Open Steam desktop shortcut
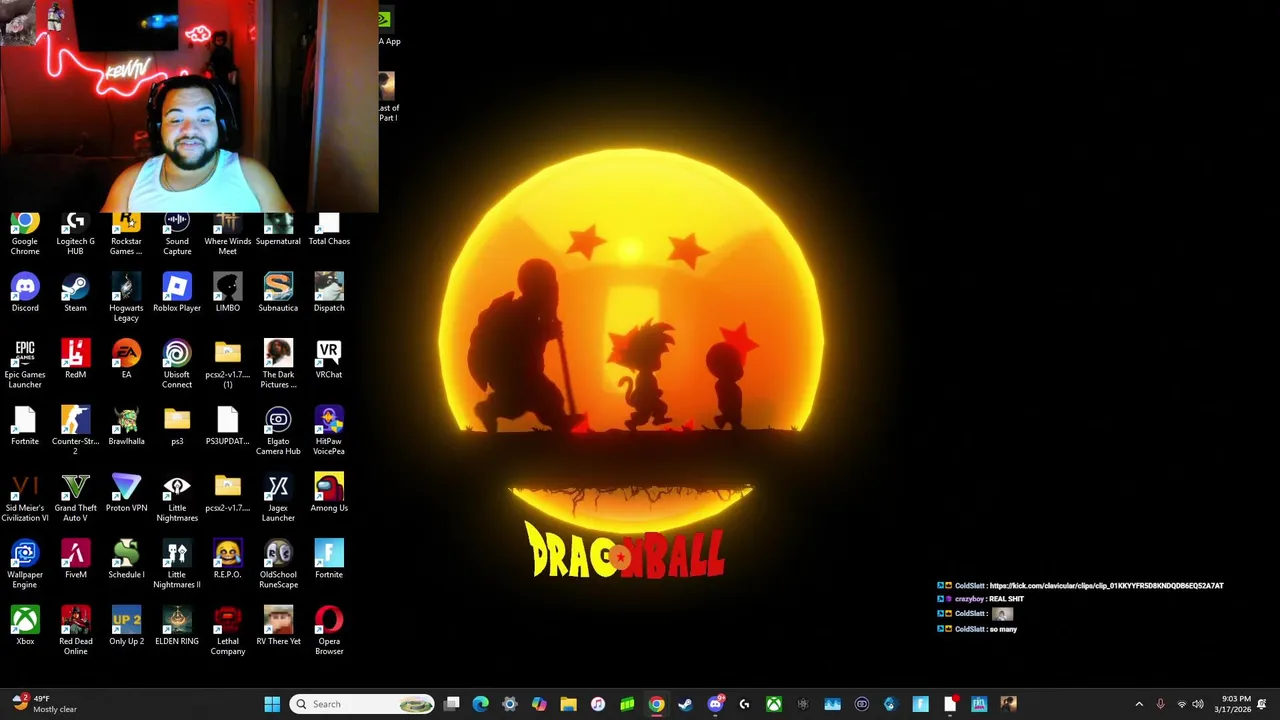The image size is (1280, 720). click(x=75, y=293)
